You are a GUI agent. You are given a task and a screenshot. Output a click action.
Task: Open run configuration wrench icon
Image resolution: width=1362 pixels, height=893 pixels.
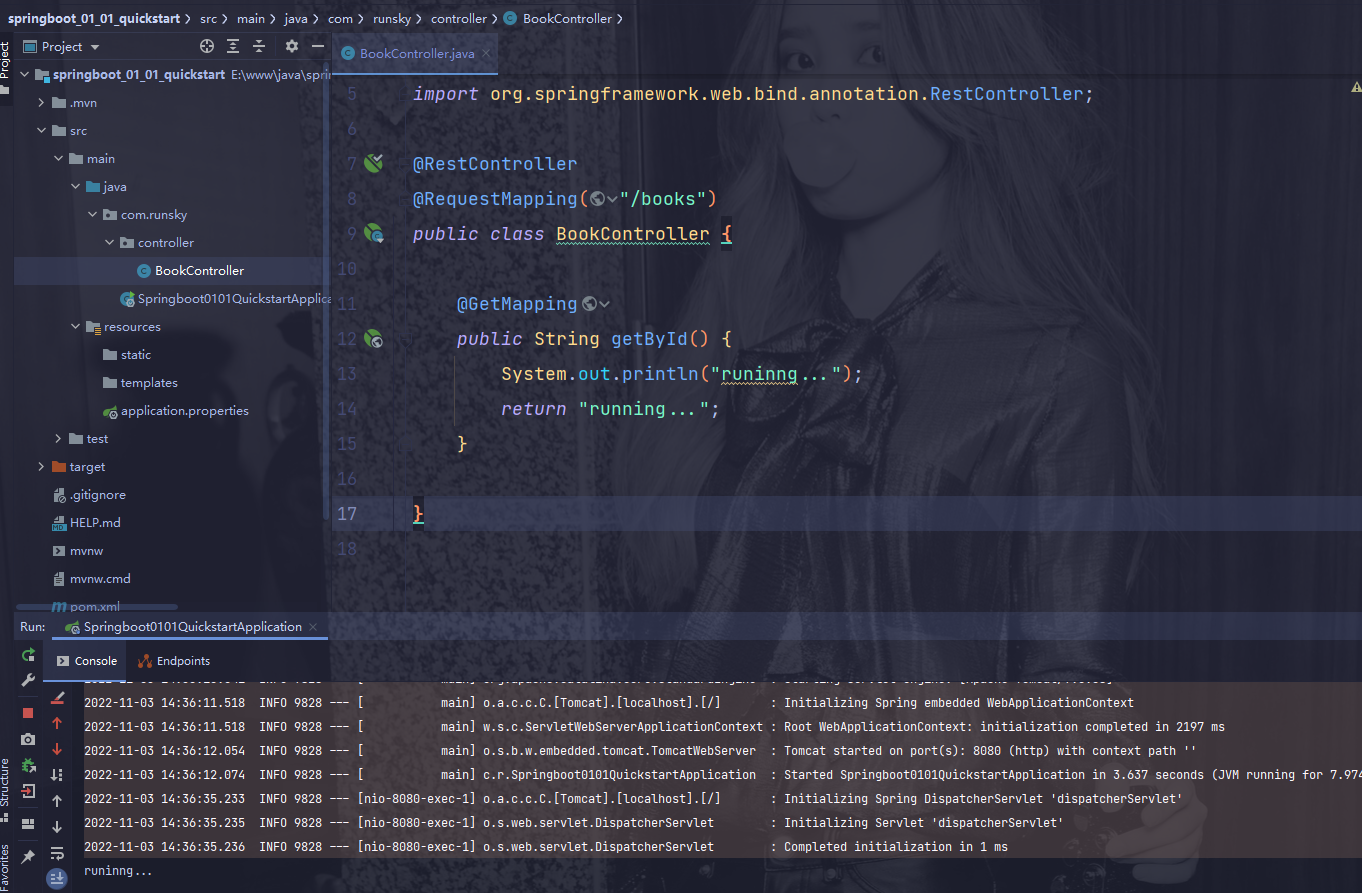click(28, 679)
